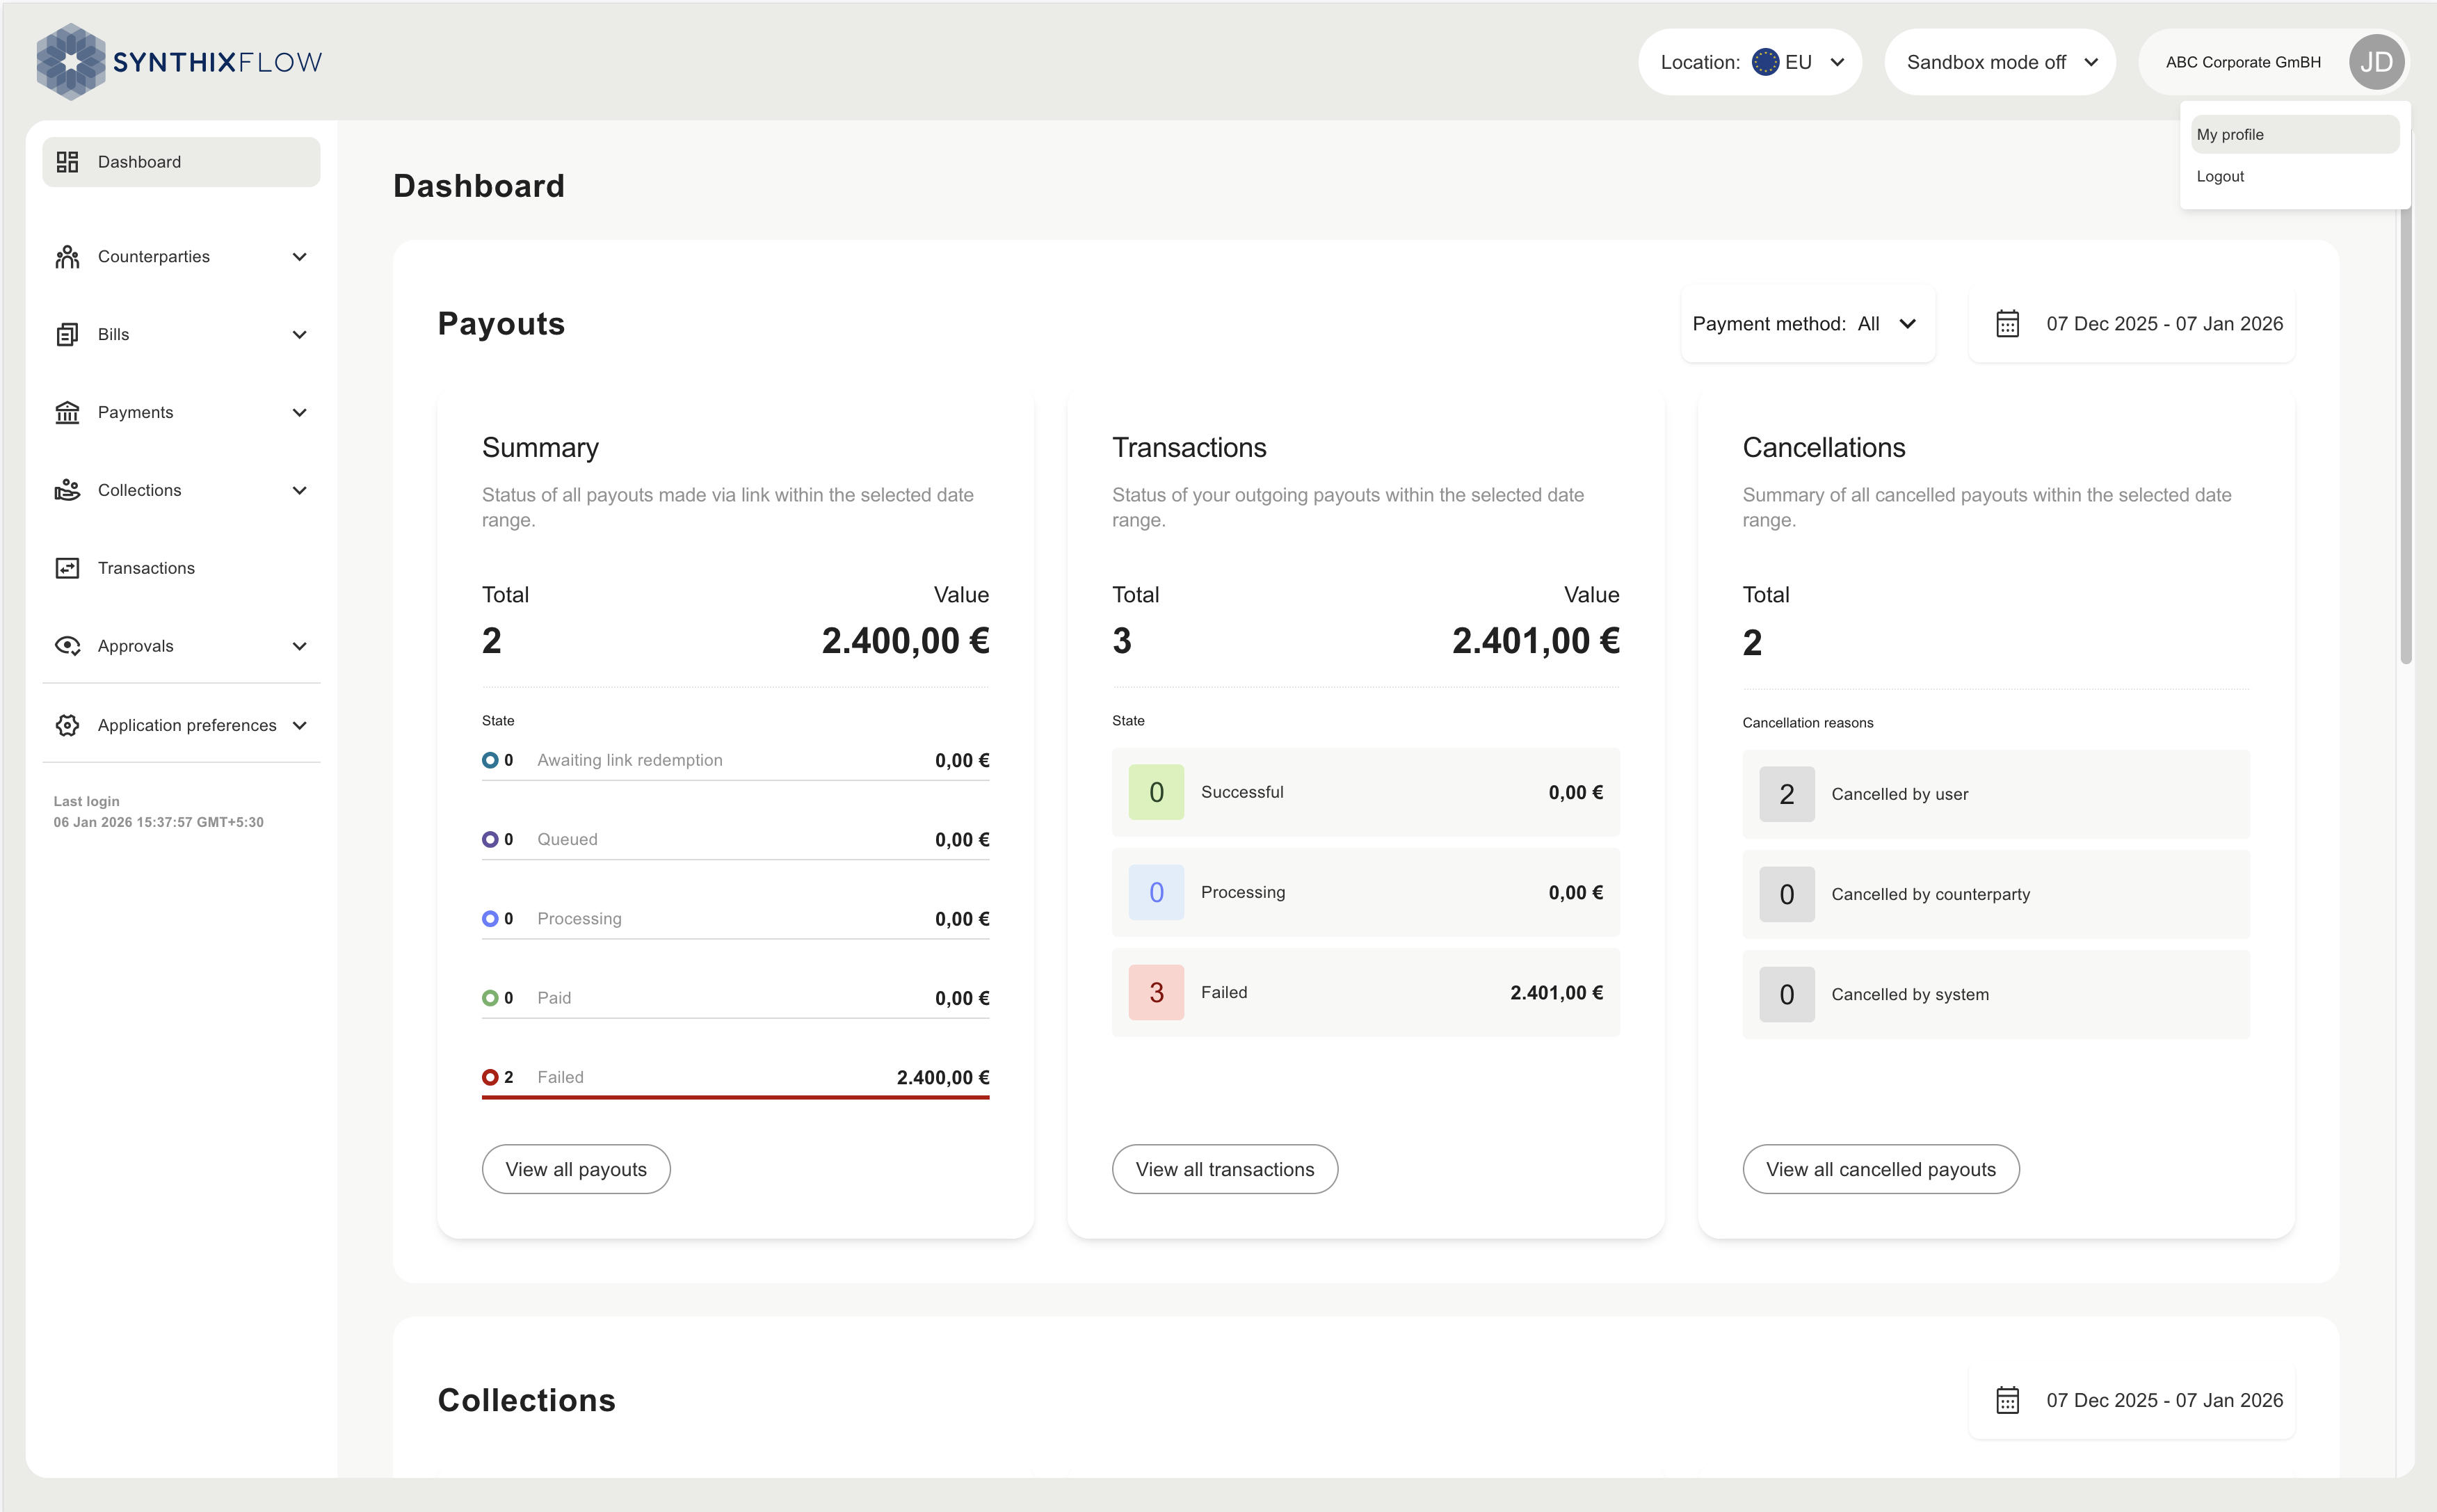Open the Payouts date range picker
Image resolution: width=2437 pixels, height=1512 pixels.
2132,324
